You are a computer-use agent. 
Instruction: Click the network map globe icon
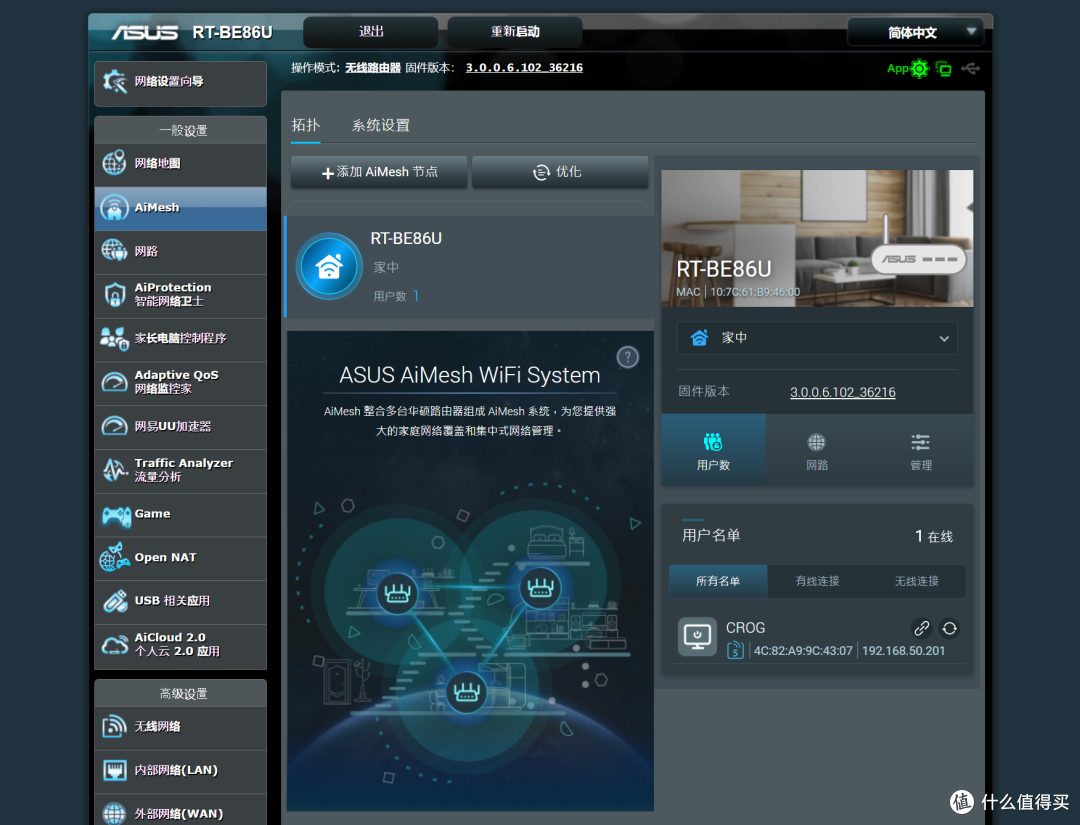(x=114, y=163)
